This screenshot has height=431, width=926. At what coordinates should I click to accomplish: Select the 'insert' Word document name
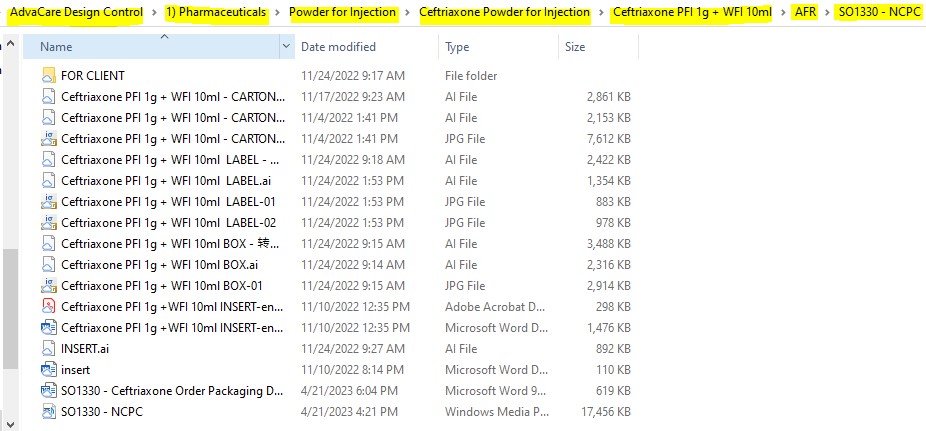[x=76, y=370]
